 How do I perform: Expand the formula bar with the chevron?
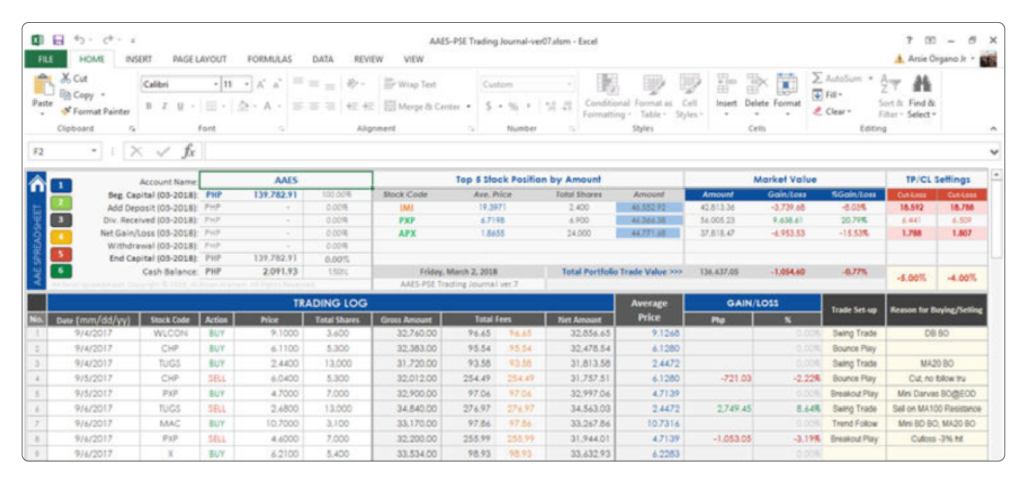[993, 152]
